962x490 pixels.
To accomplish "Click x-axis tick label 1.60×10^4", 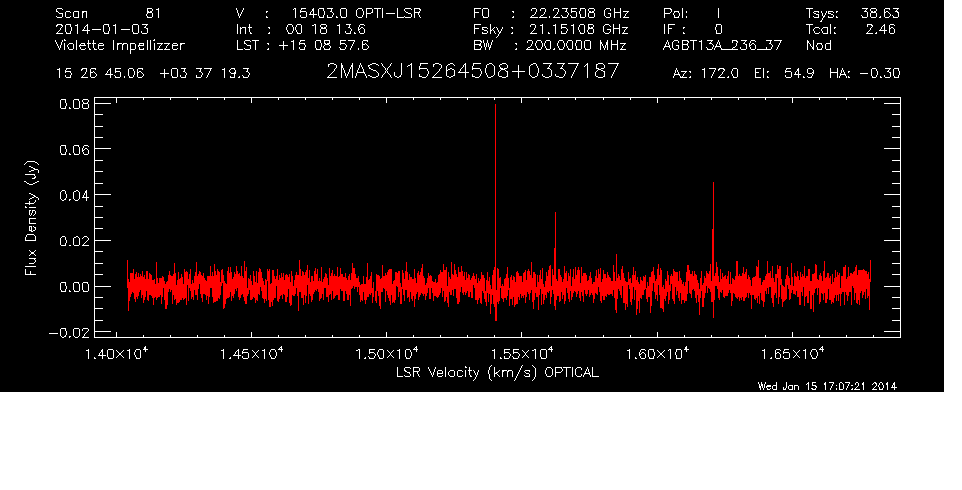I will pos(657,354).
